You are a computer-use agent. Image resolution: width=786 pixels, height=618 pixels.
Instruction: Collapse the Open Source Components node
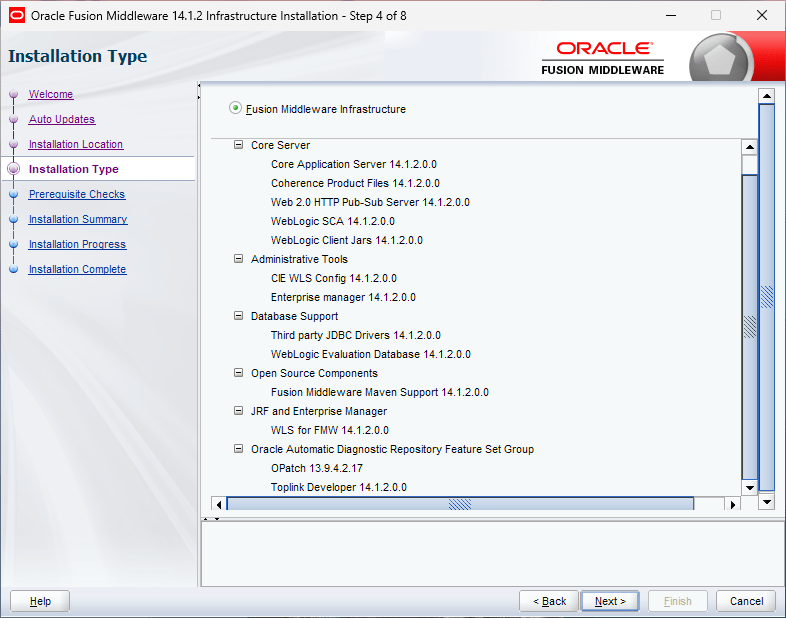pos(239,373)
